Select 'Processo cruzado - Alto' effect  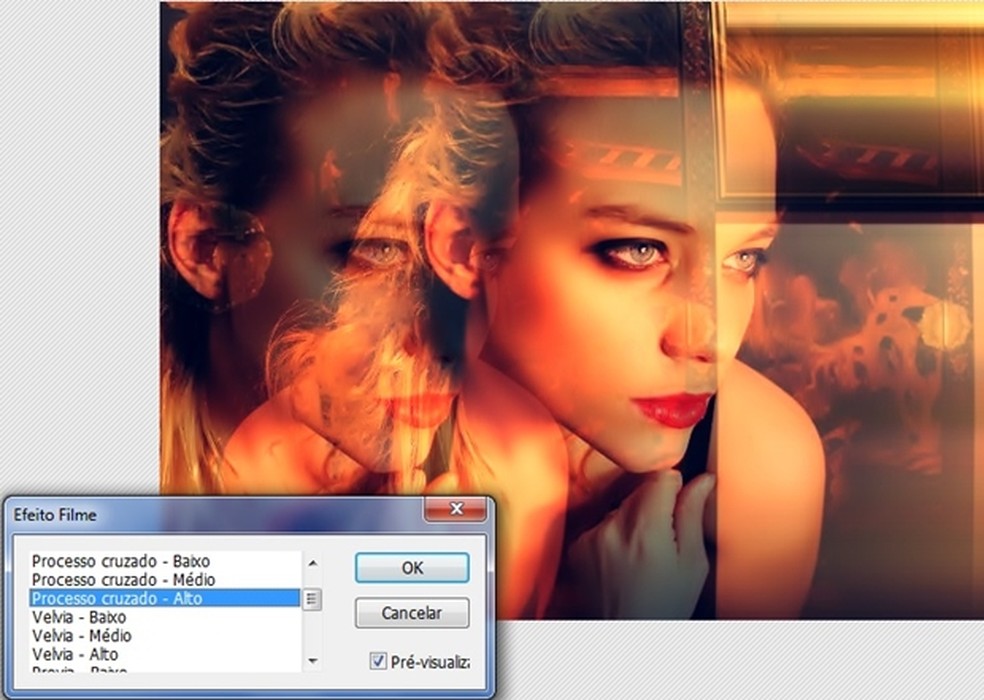click(x=165, y=598)
